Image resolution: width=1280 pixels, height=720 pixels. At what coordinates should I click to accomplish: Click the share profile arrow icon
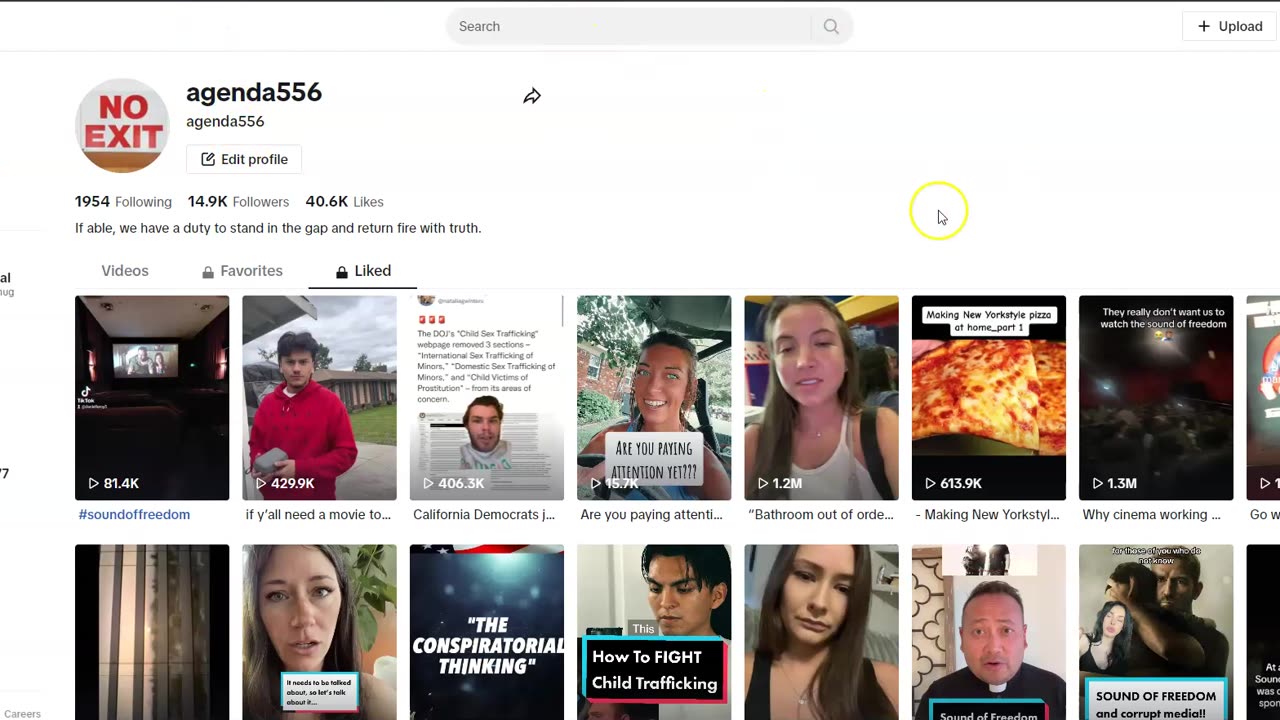532,96
